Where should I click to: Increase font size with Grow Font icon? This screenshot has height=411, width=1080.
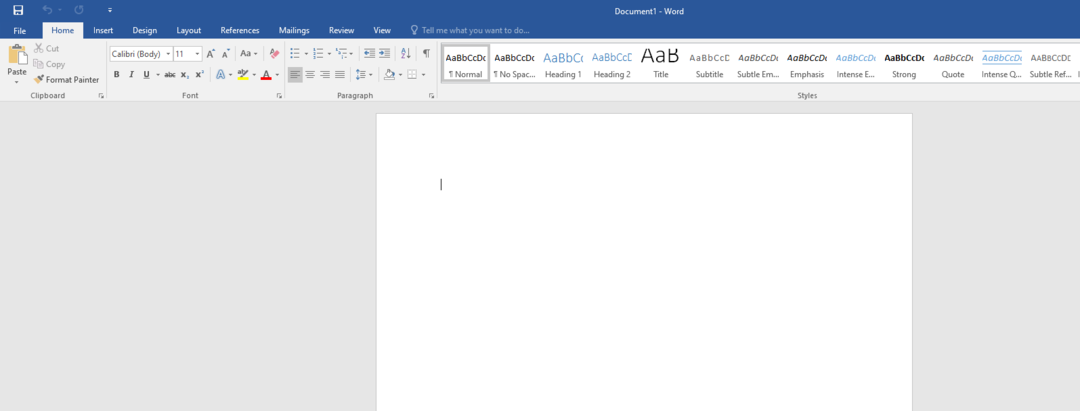(x=211, y=54)
